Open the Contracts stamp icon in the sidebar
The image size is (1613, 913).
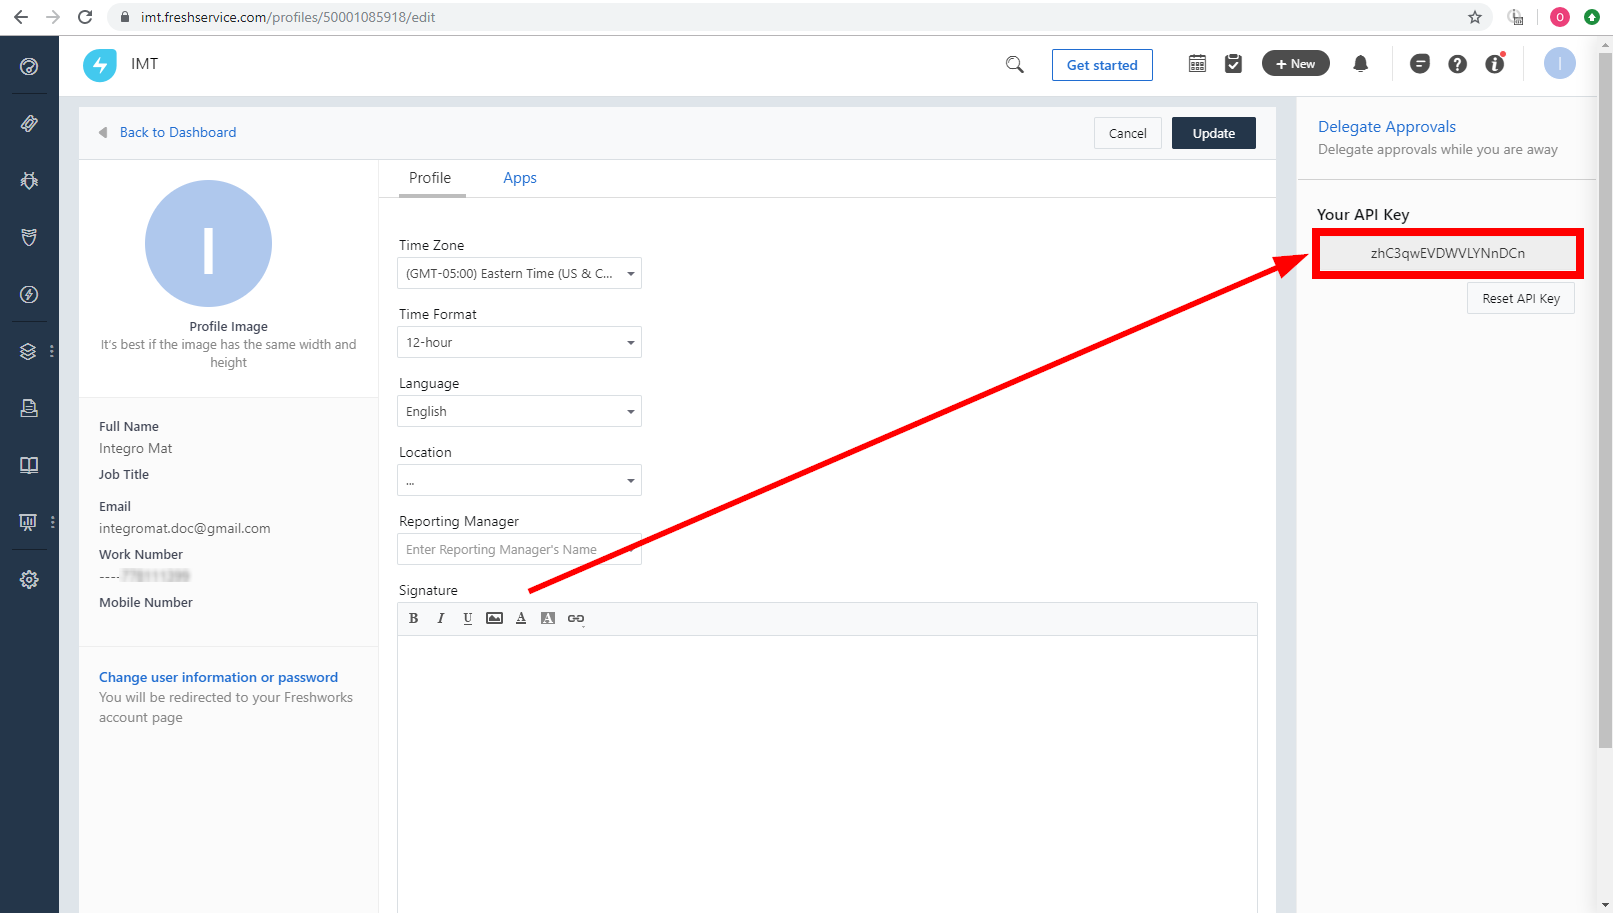(x=29, y=408)
